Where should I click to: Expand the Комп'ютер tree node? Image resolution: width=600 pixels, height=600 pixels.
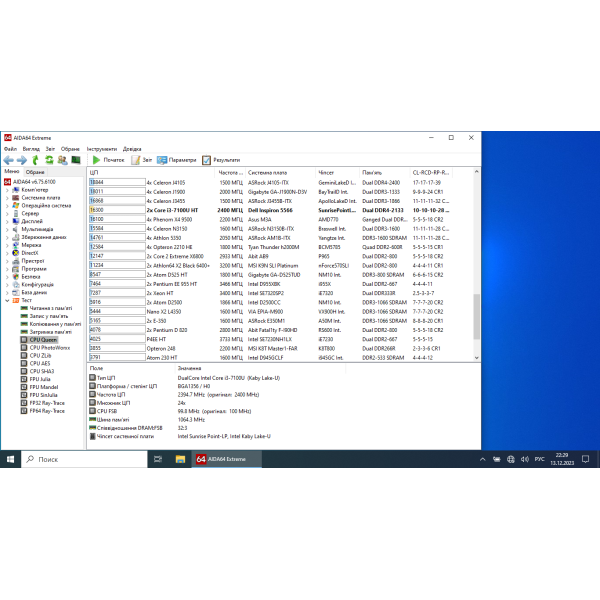7,190
